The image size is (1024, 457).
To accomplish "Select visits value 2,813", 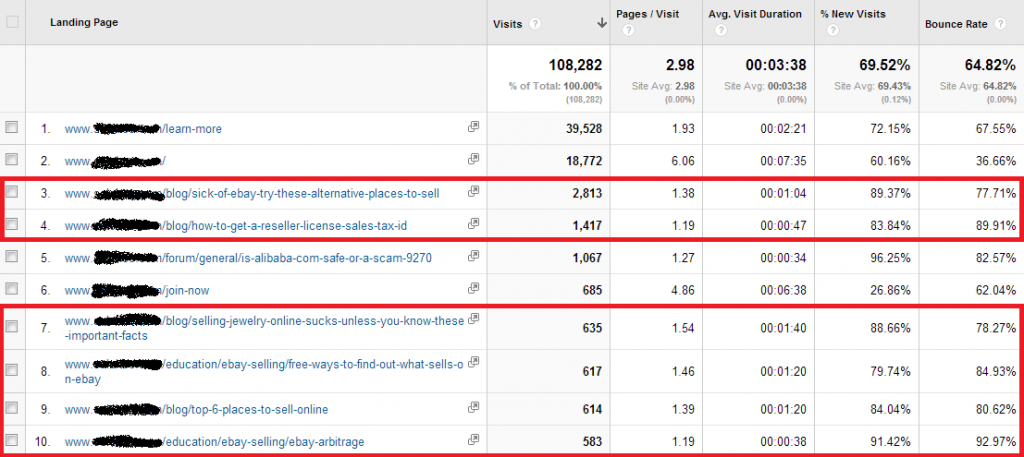I will pyautogui.click(x=587, y=193).
